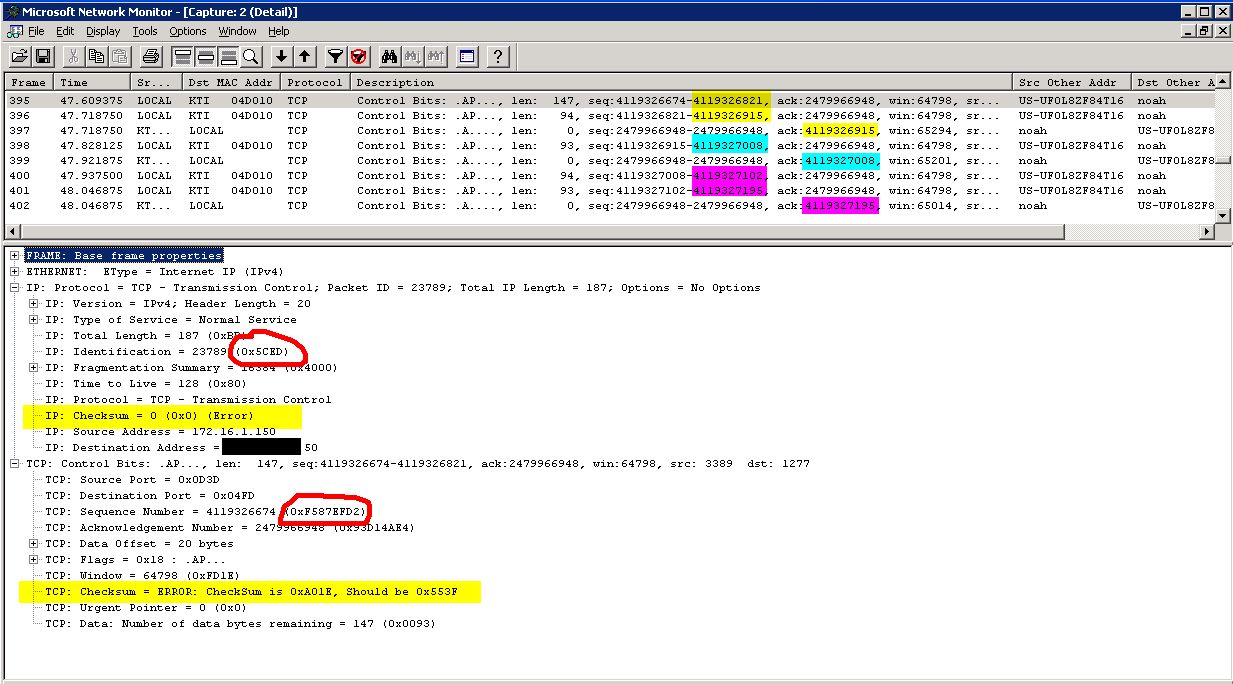Open the Display menu
Viewport: 1233px width, 684px height.
[x=102, y=31]
